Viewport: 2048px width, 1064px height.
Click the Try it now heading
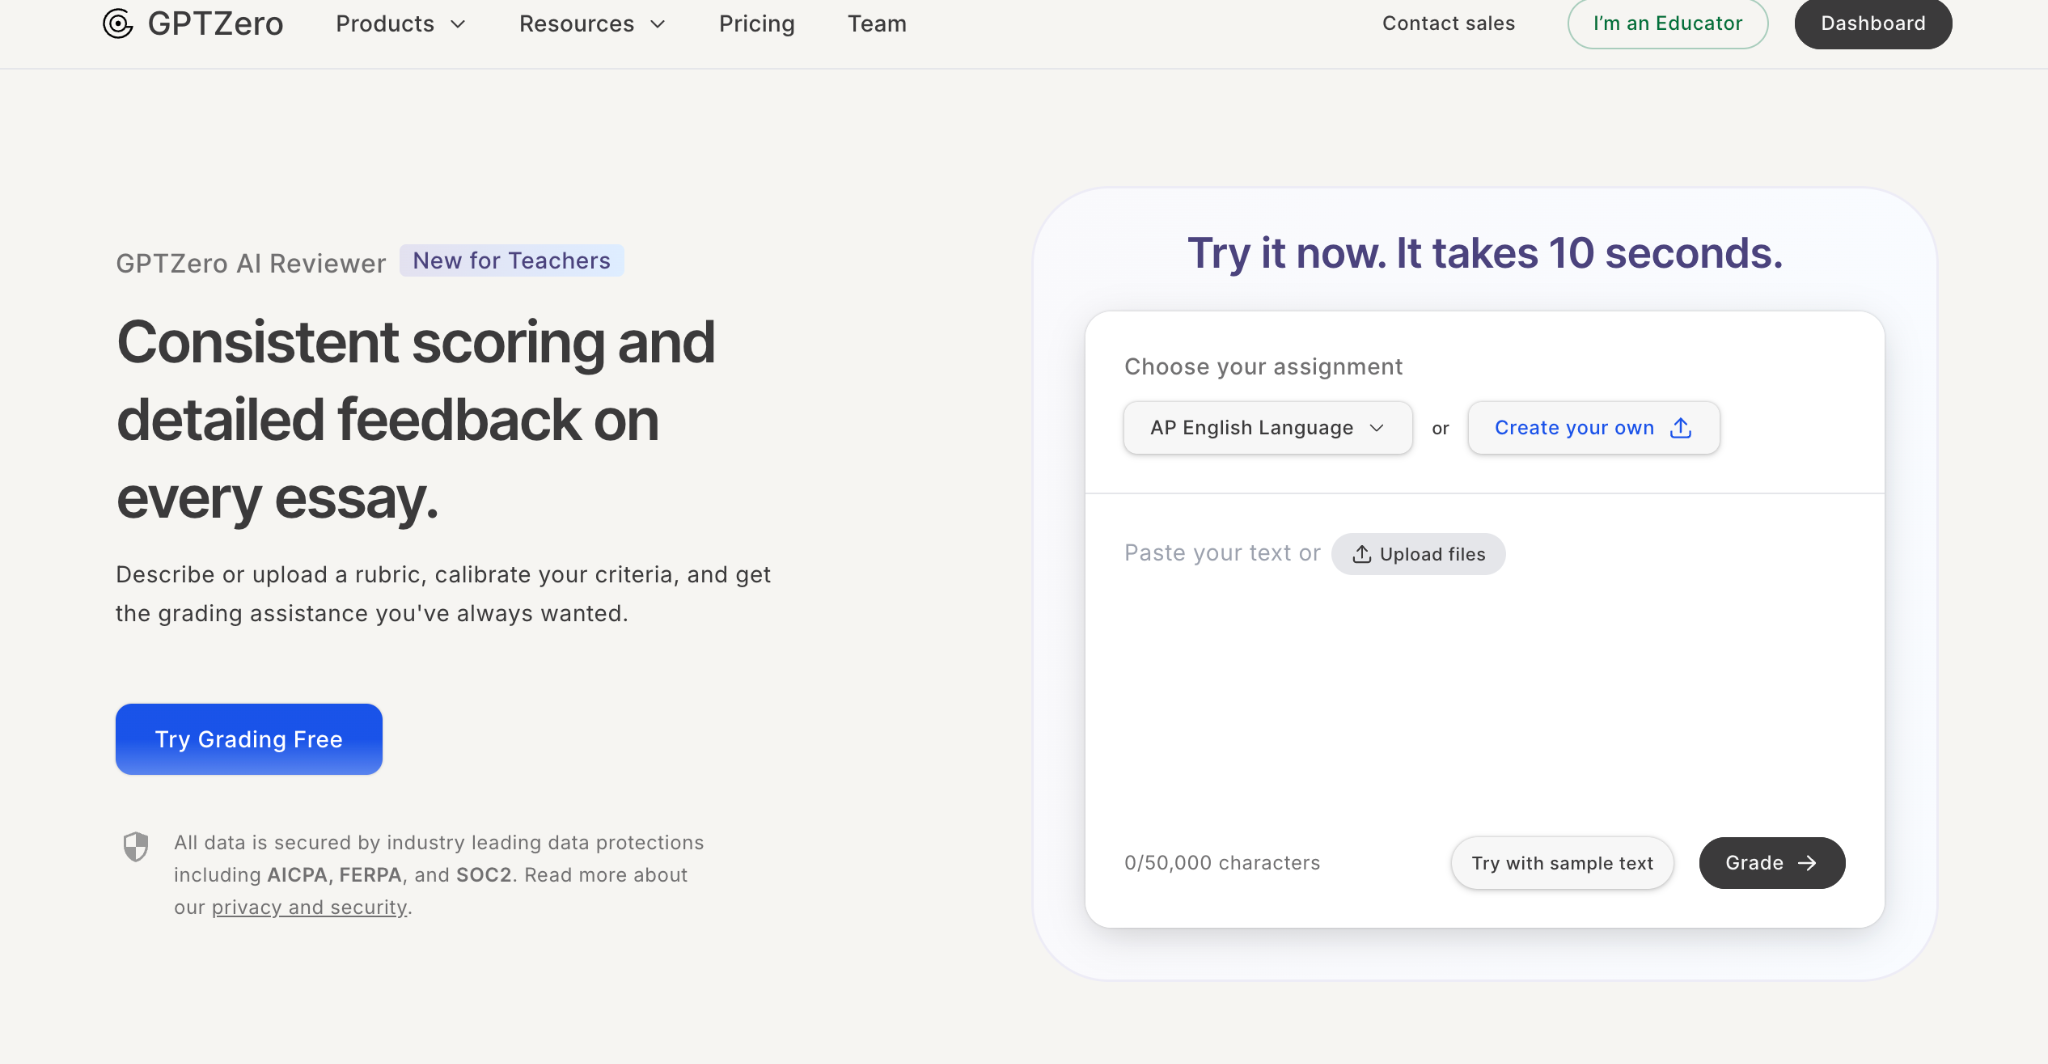pos(1485,254)
